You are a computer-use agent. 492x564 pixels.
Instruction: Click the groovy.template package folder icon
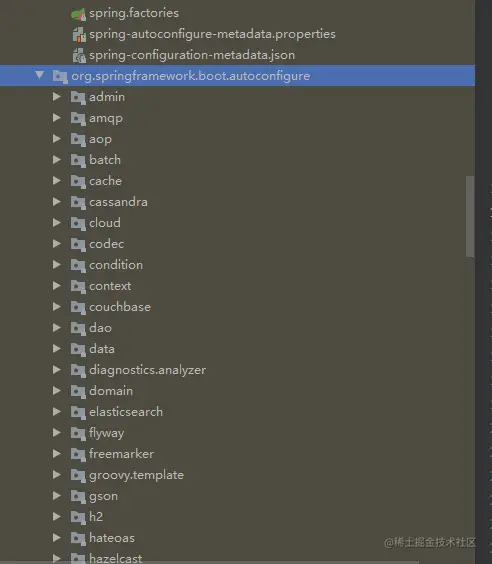[x=78, y=476]
